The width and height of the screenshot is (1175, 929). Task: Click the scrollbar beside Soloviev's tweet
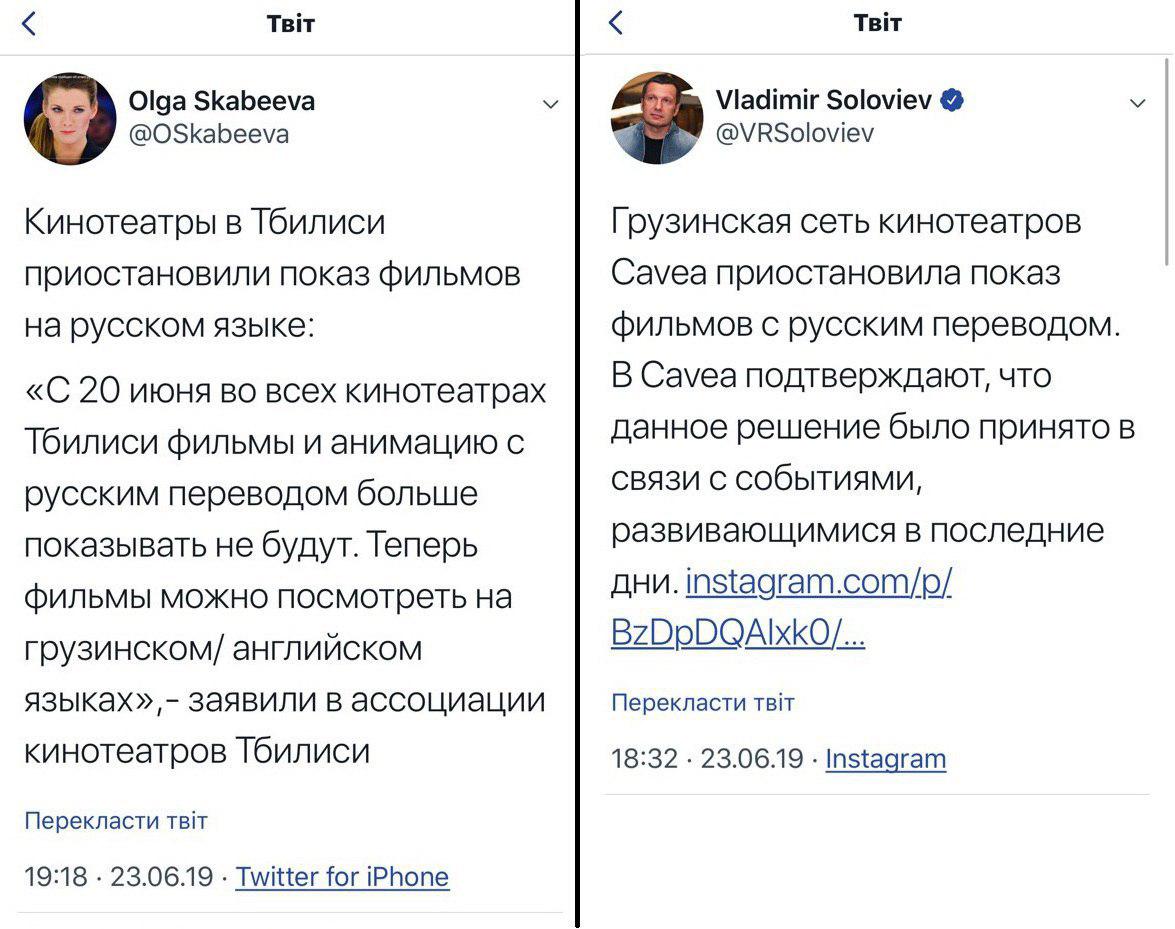tap(1168, 161)
